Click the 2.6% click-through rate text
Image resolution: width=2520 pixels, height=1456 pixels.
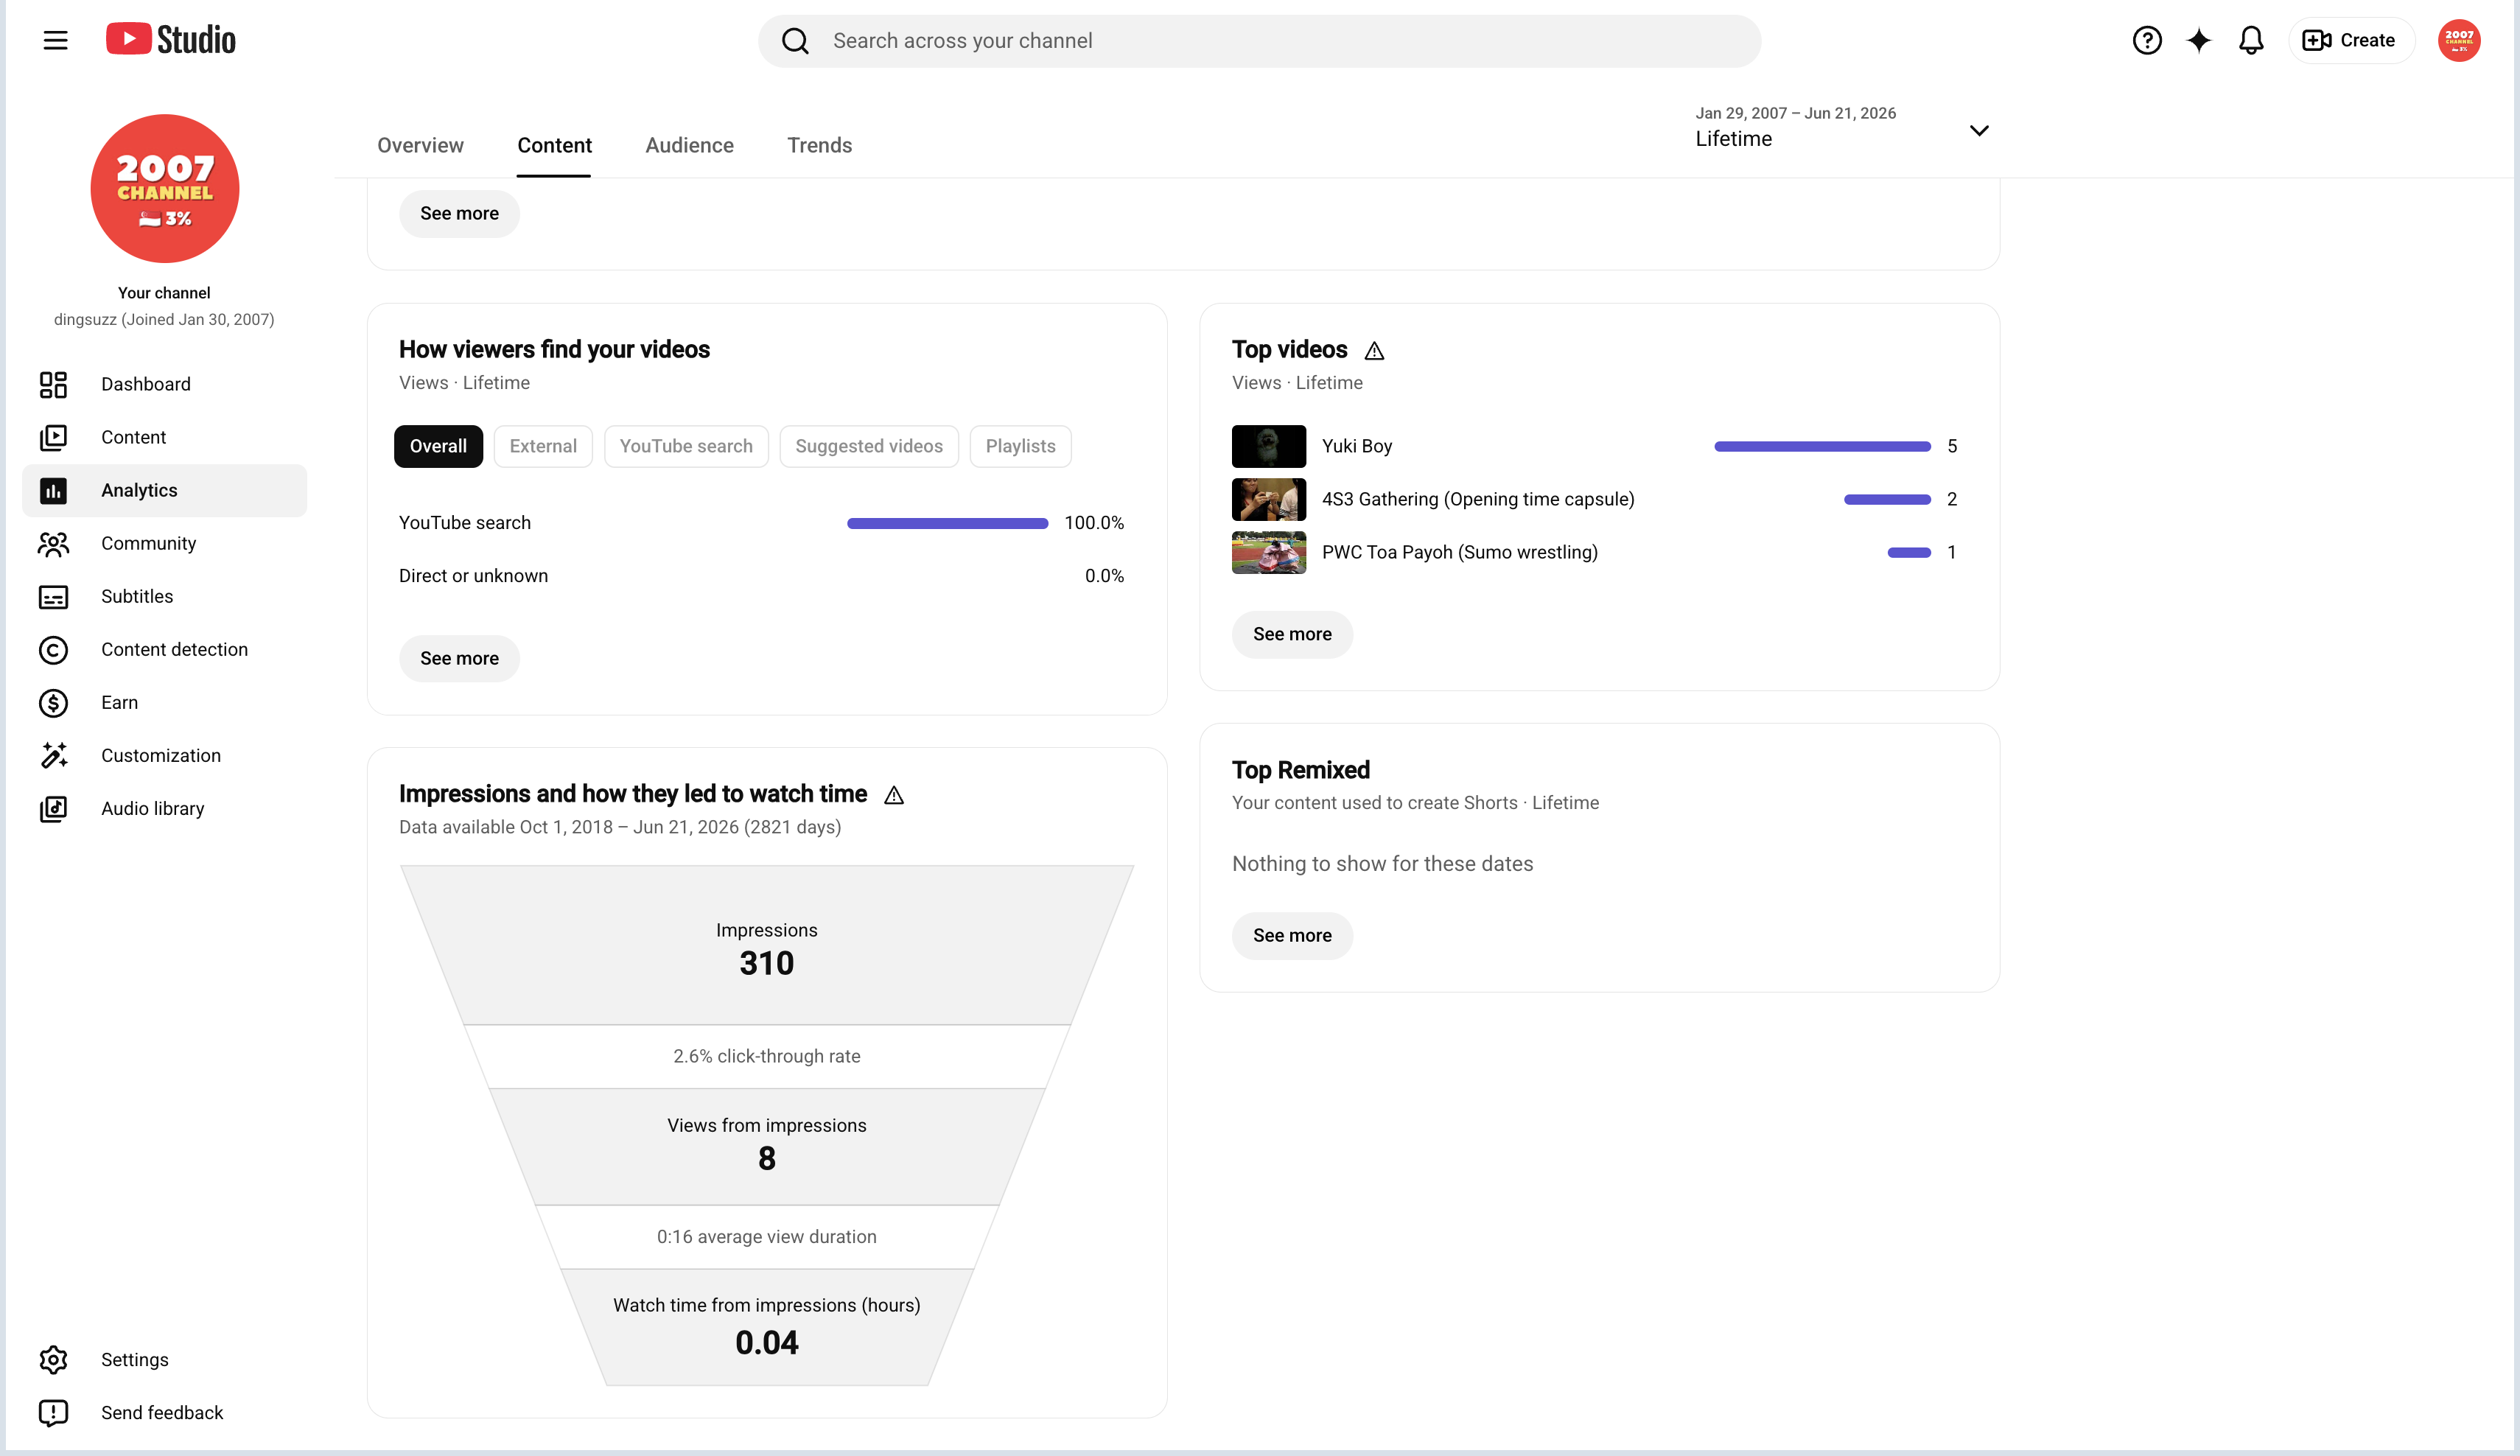point(767,1056)
